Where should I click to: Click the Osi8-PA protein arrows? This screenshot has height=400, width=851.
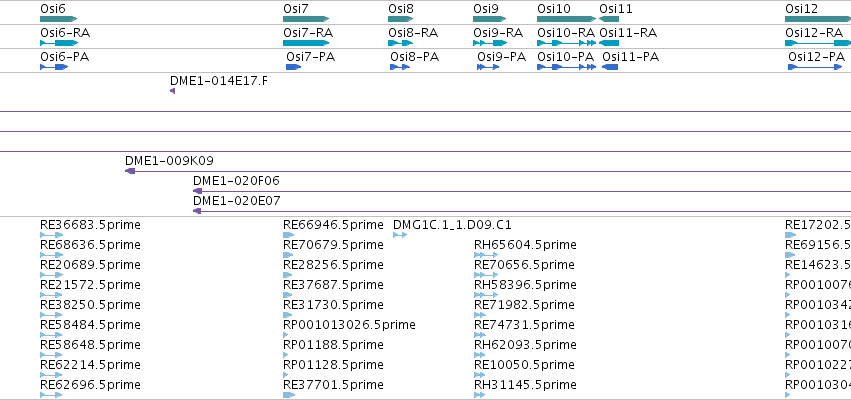(399, 67)
